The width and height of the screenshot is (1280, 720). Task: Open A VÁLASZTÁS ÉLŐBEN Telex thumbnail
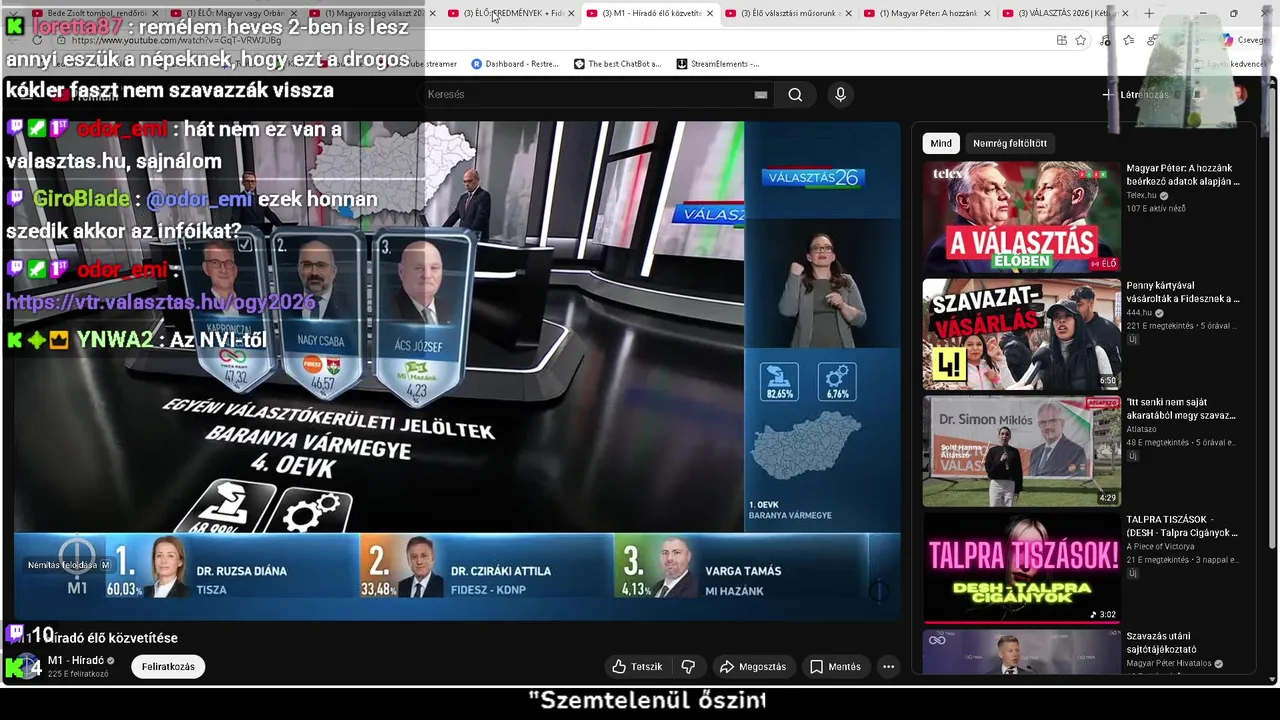point(1022,217)
